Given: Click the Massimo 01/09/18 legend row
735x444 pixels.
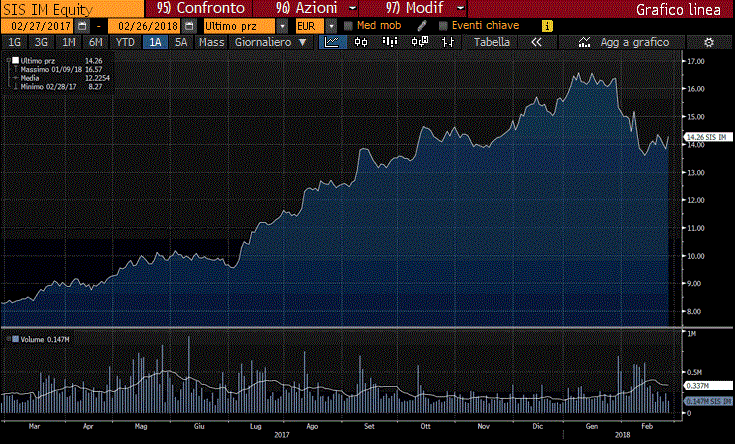Looking at the screenshot, I should pos(61,69).
